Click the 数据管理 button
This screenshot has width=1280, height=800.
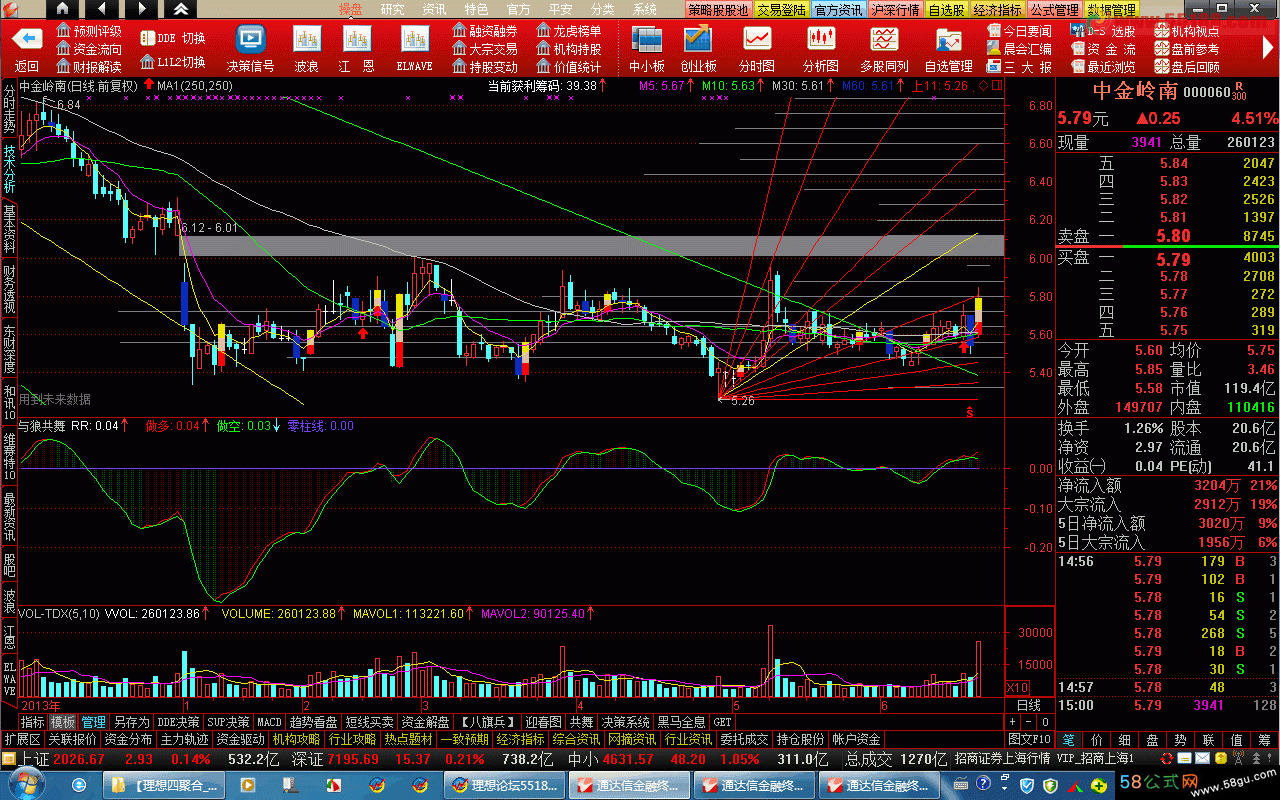[x=1112, y=10]
